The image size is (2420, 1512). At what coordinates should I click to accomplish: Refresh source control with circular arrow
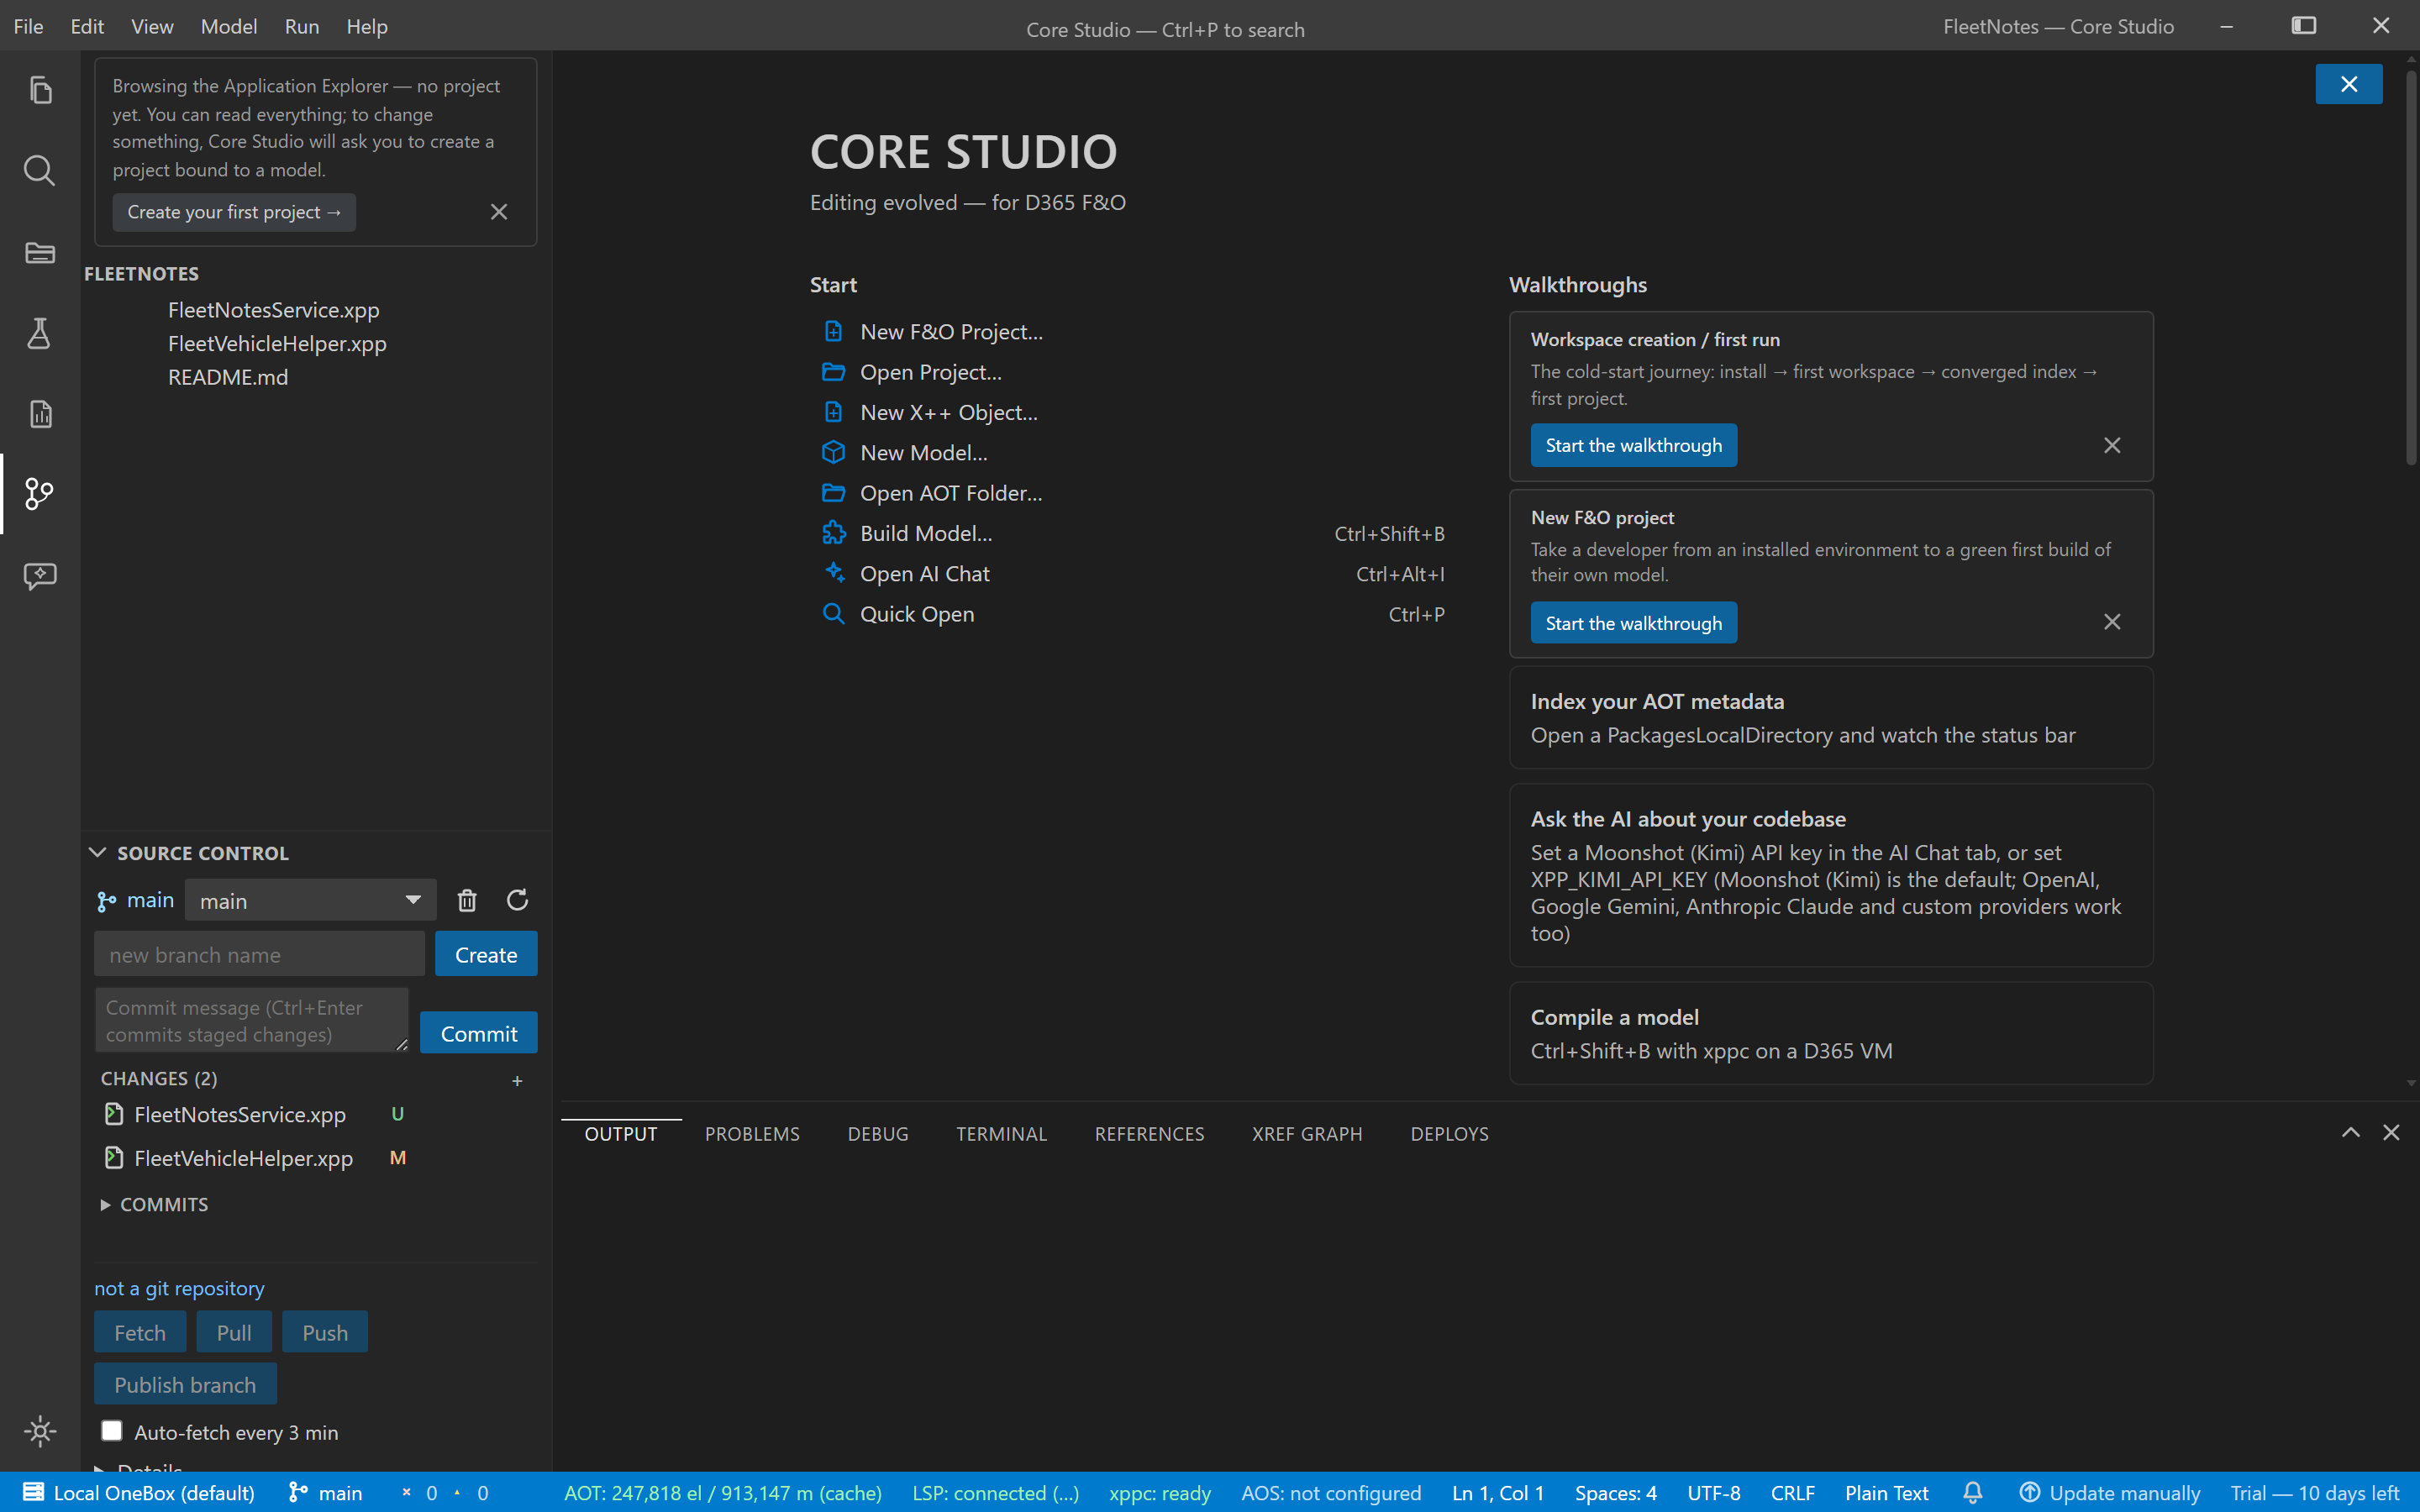pyautogui.click(x=517, y=900)
